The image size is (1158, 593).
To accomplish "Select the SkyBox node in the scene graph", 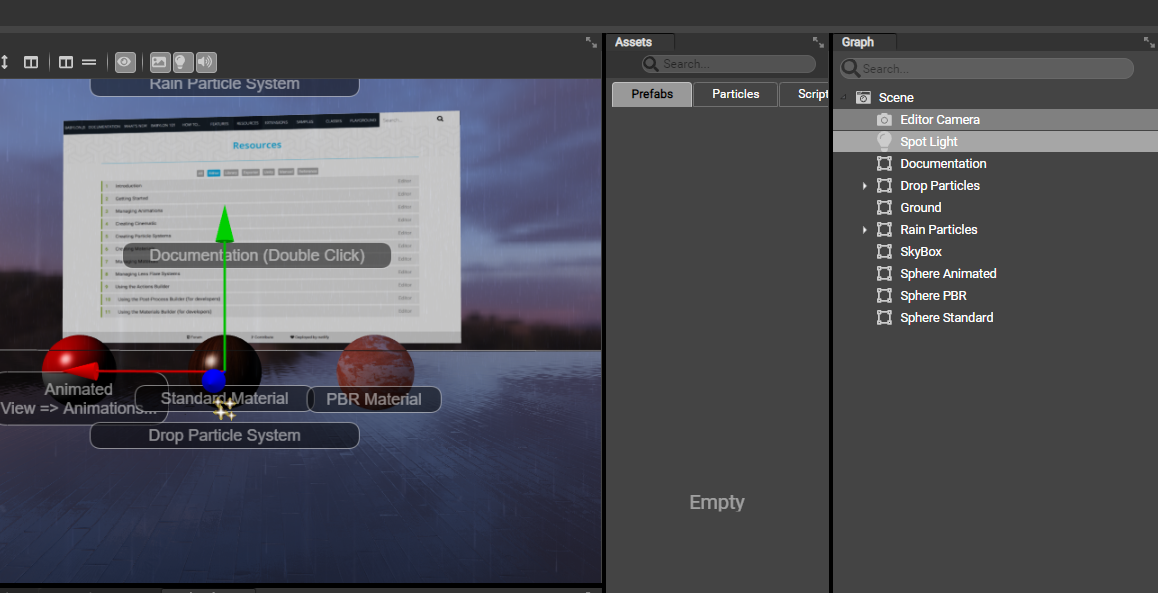I will [921, 251].
